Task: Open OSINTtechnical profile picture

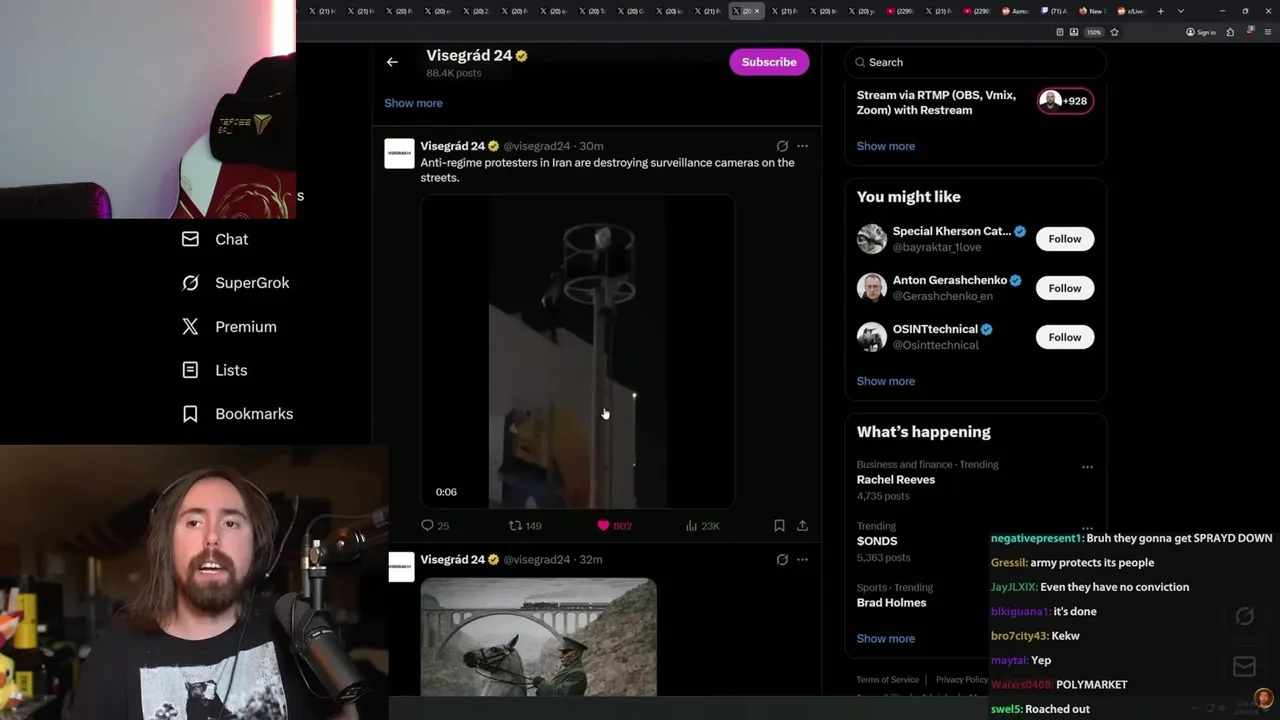Action: tap(871, 337)
